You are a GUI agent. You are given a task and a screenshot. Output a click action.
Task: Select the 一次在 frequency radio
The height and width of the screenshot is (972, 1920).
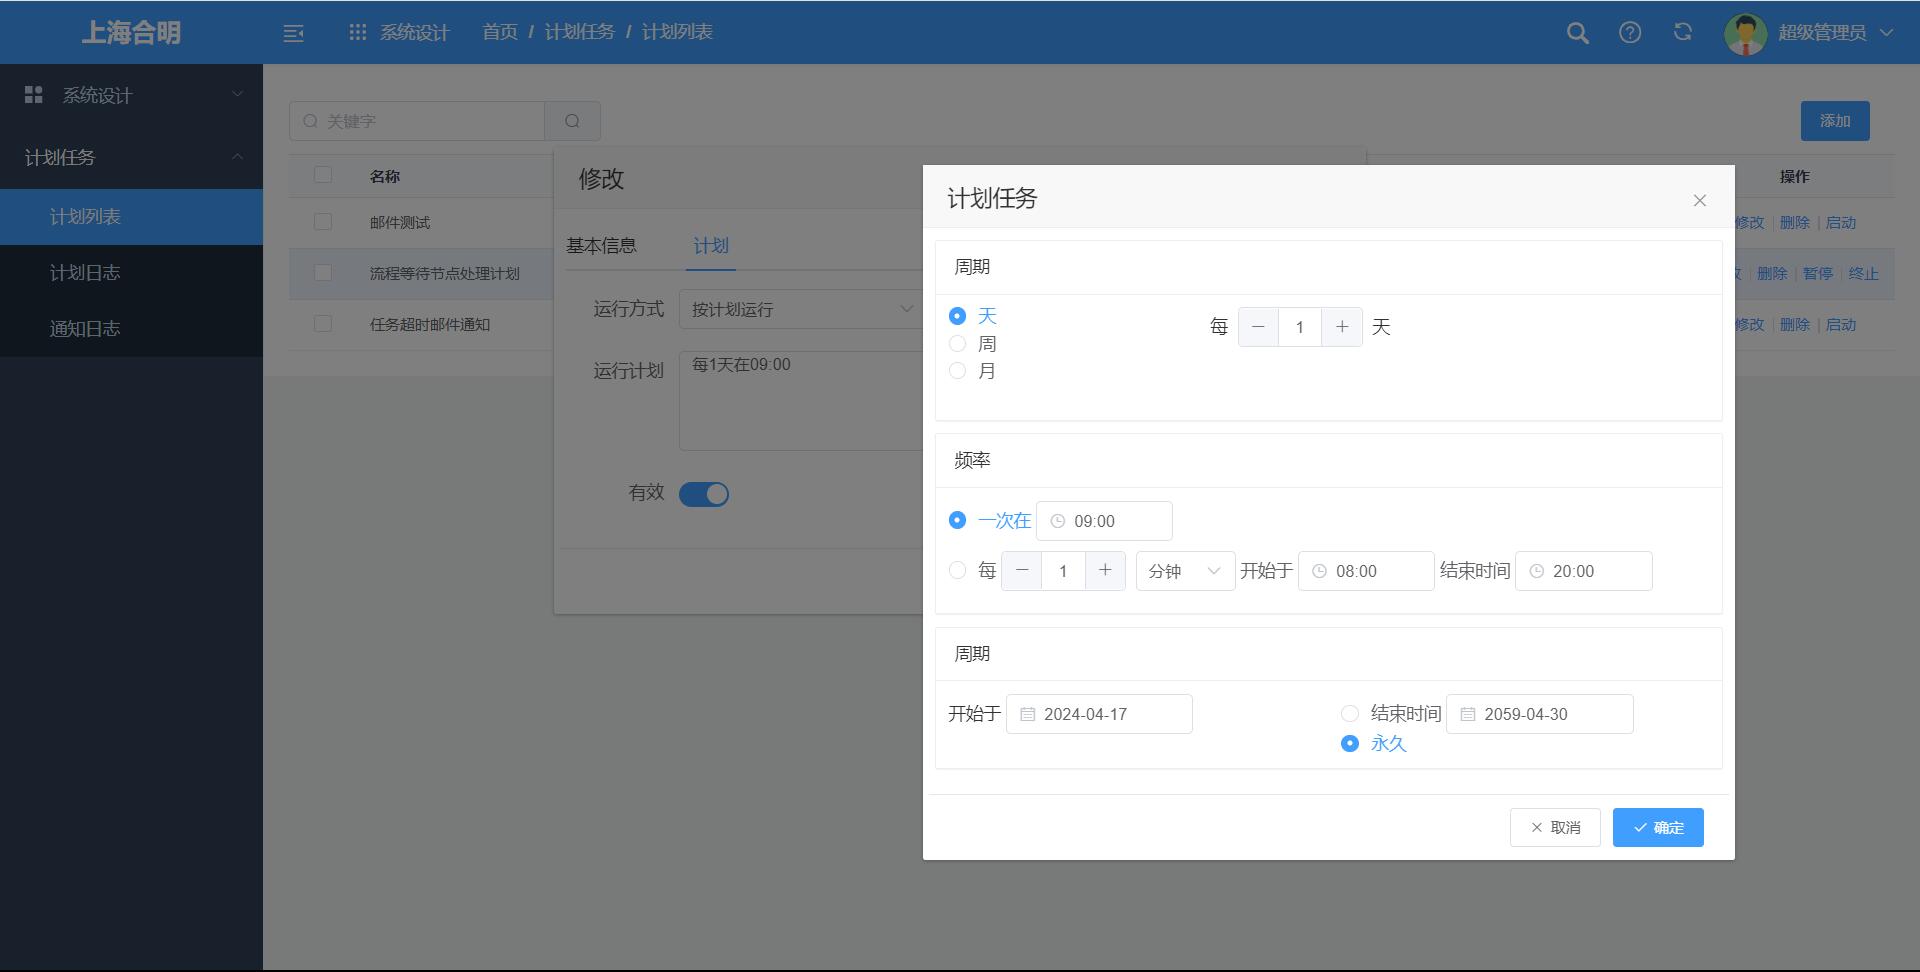tap(957, 520)
